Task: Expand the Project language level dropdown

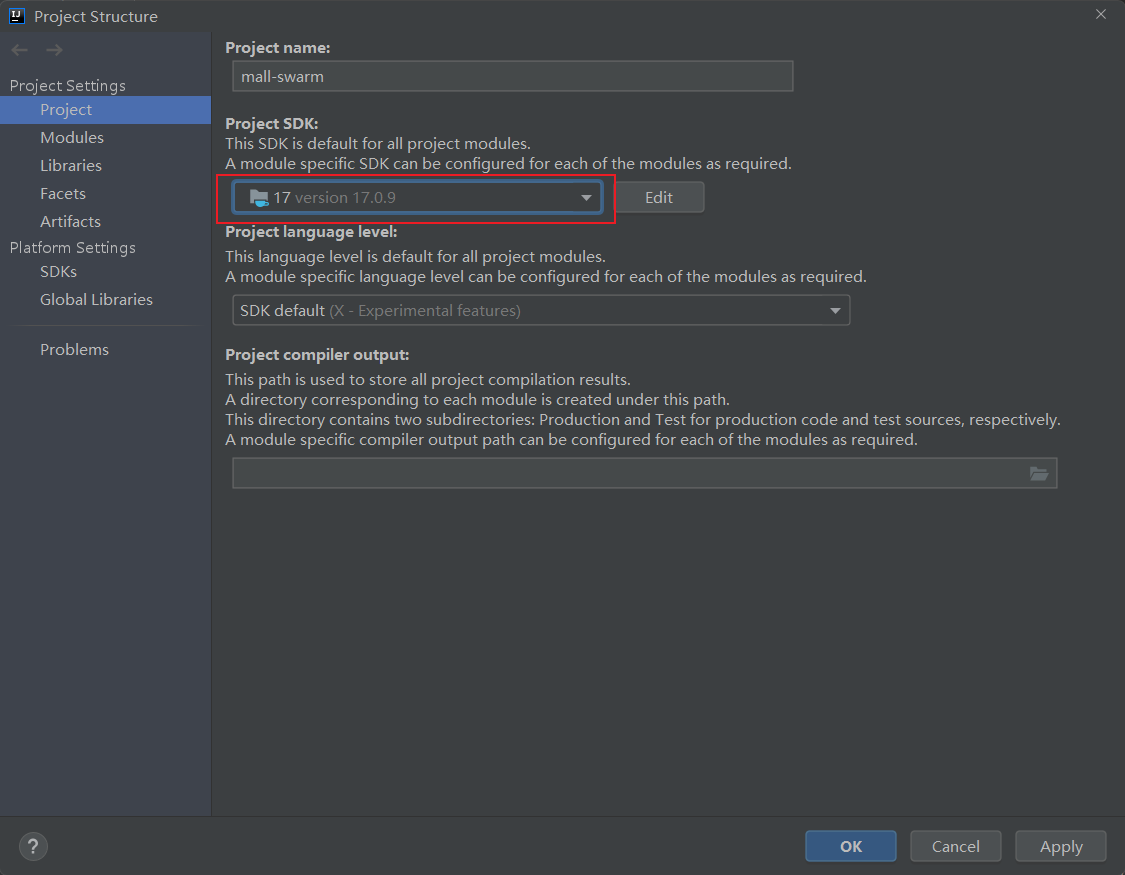Action: pos(540,311)
